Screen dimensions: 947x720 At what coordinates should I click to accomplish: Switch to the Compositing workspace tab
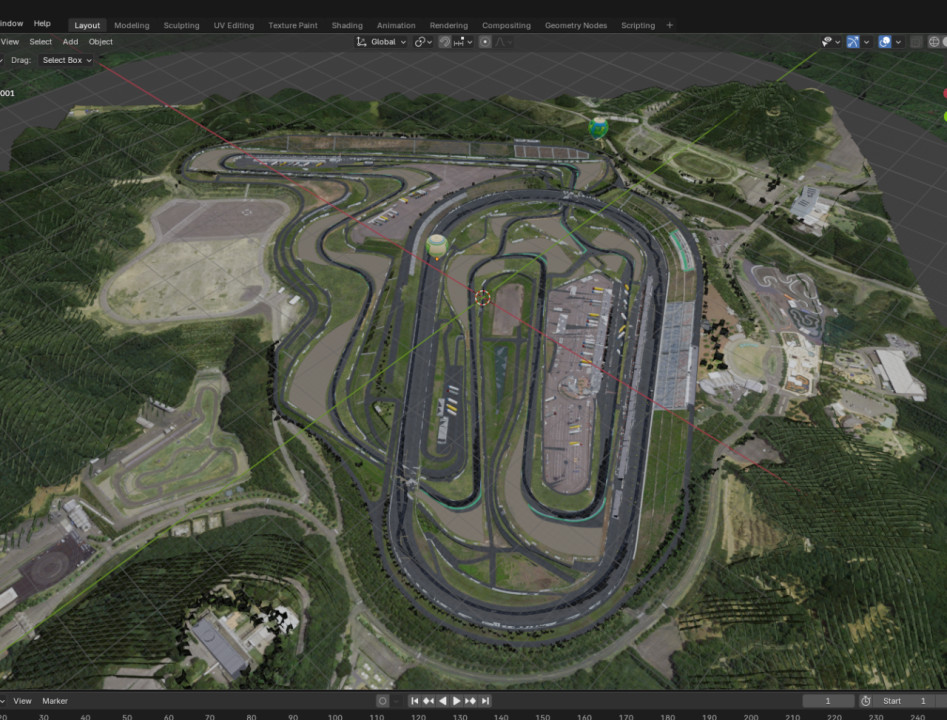tap(506, 25)
